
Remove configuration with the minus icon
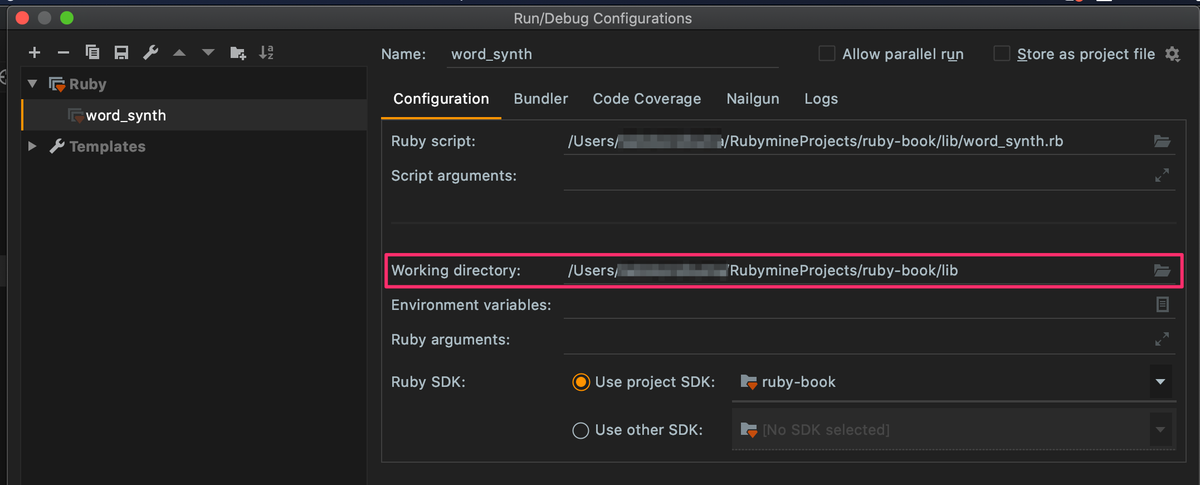(63, 53)
